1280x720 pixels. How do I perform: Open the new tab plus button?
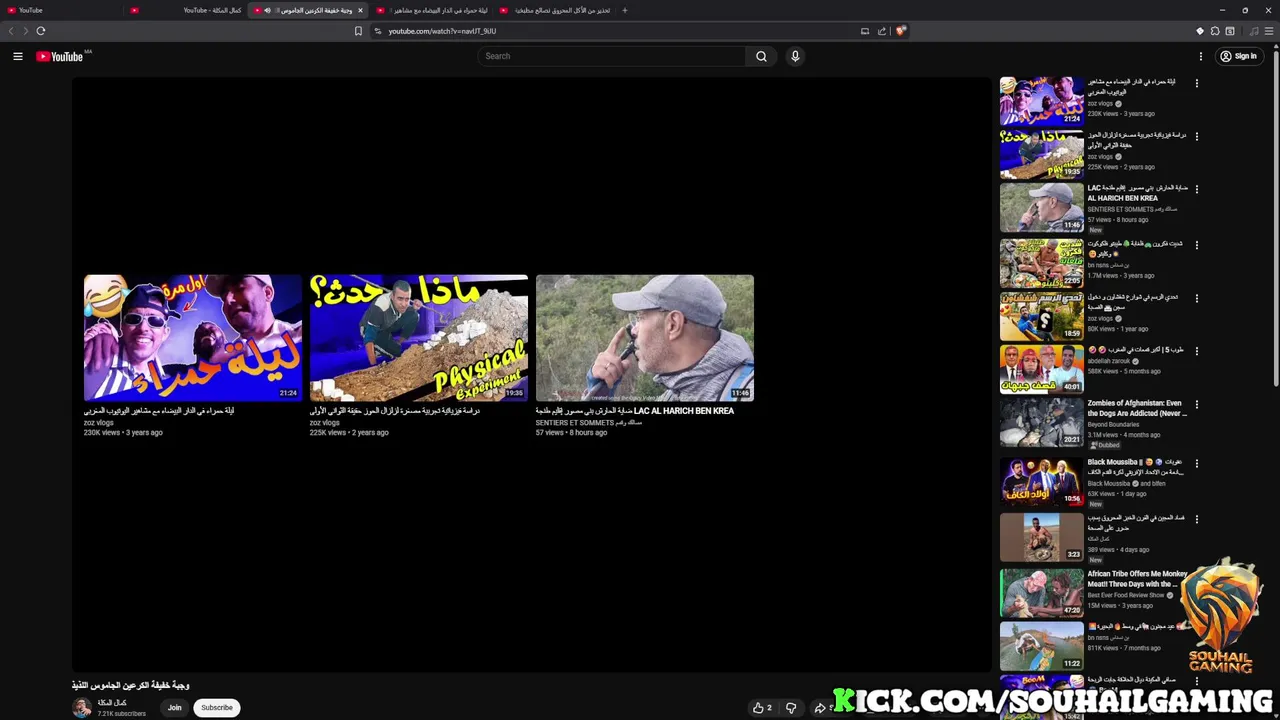[624, 10]
